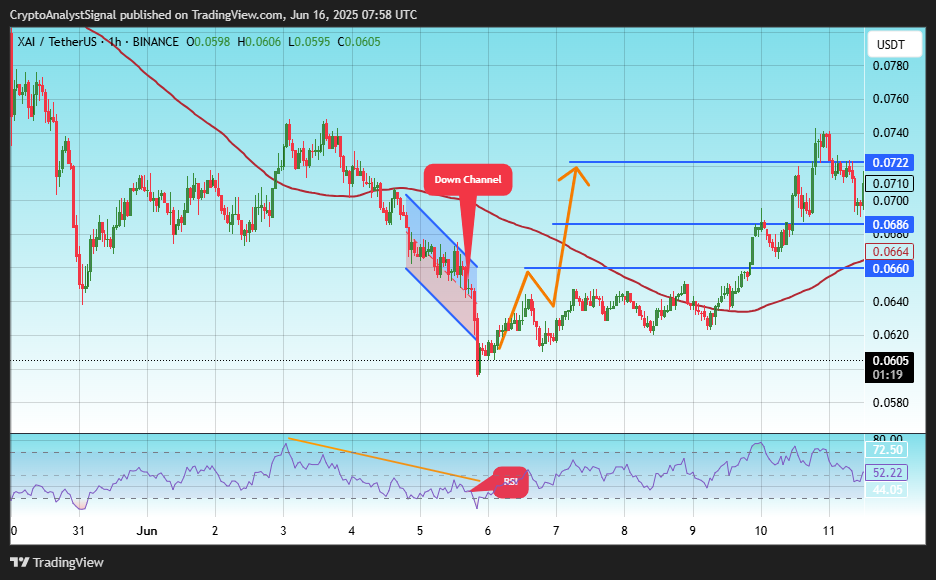Click the 0.0640 price axis tick

pyautogui.click(x=891, y=301)
